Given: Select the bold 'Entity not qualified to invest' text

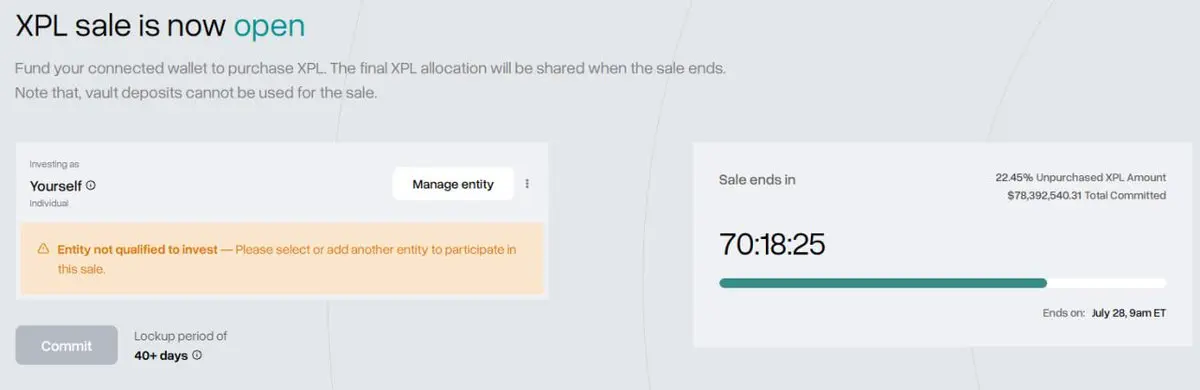Looking at the screenshot, I should click(138, 249).
